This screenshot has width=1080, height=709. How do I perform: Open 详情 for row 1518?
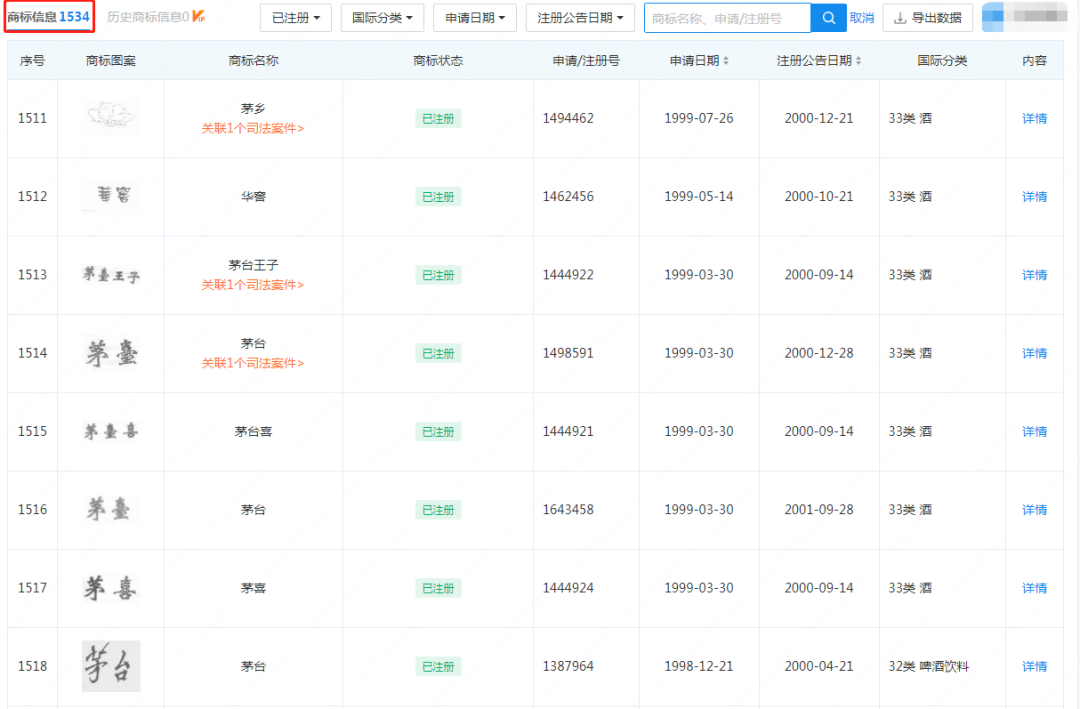(1034, 666)
